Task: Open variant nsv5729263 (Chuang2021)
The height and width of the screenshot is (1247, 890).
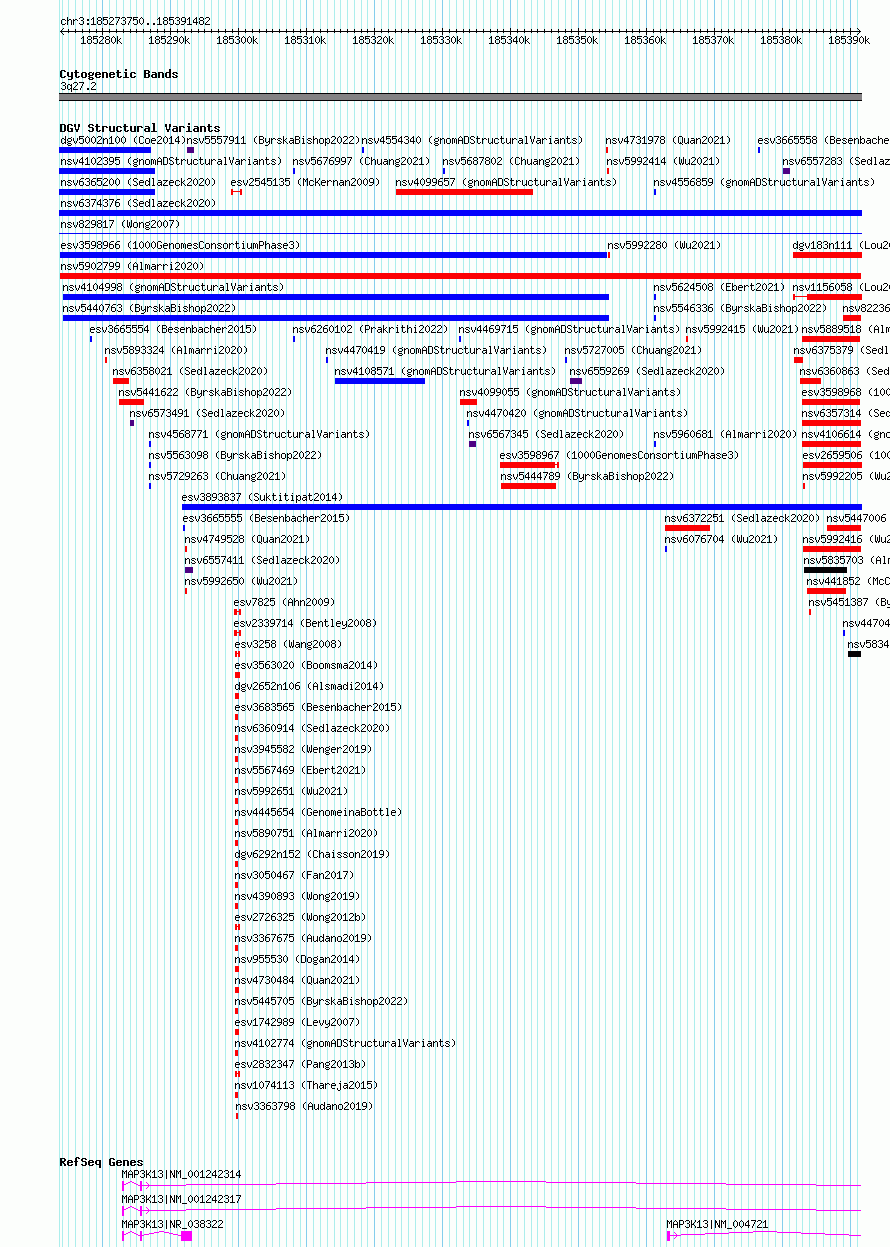Action: [217, 476]
